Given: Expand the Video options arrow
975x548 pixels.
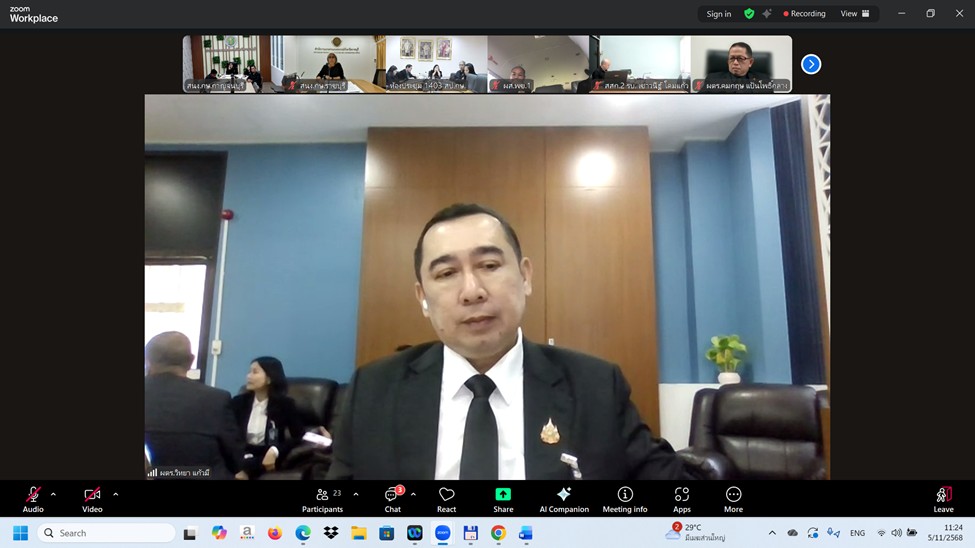Looking at the screenshot, I should click(115, 494).
